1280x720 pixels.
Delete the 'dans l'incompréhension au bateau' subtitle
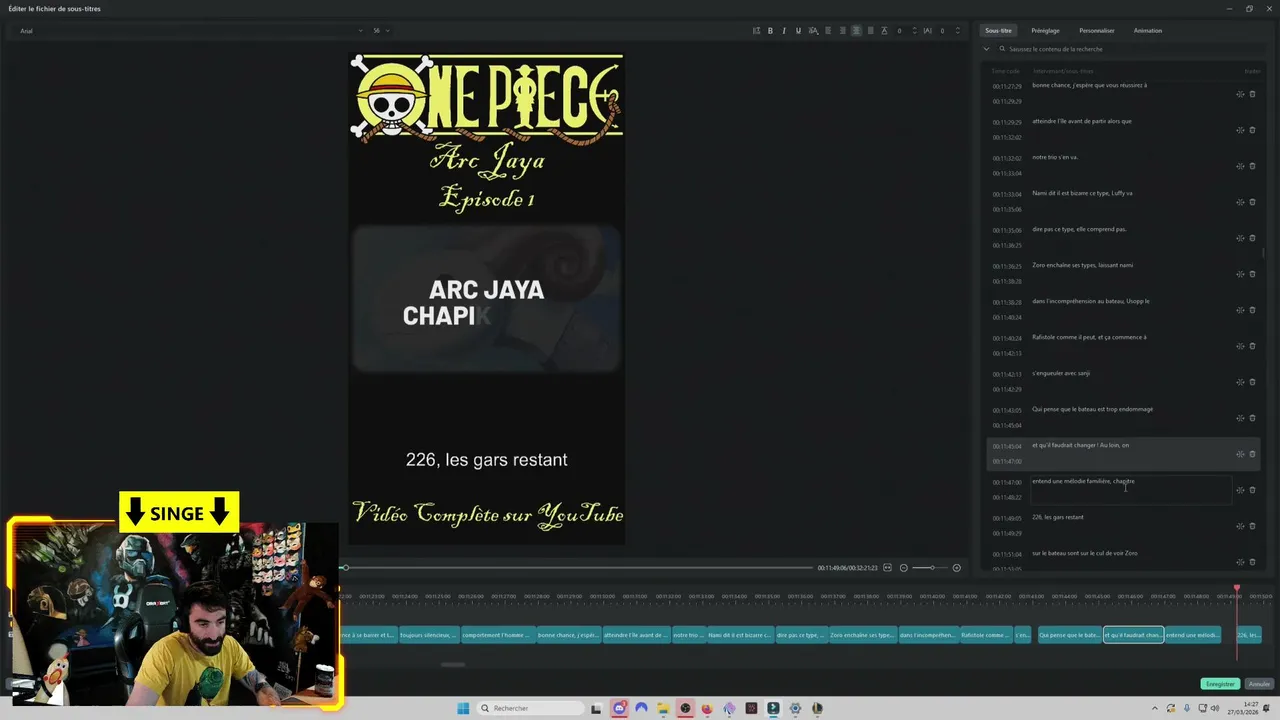(x=1252, y=310)
